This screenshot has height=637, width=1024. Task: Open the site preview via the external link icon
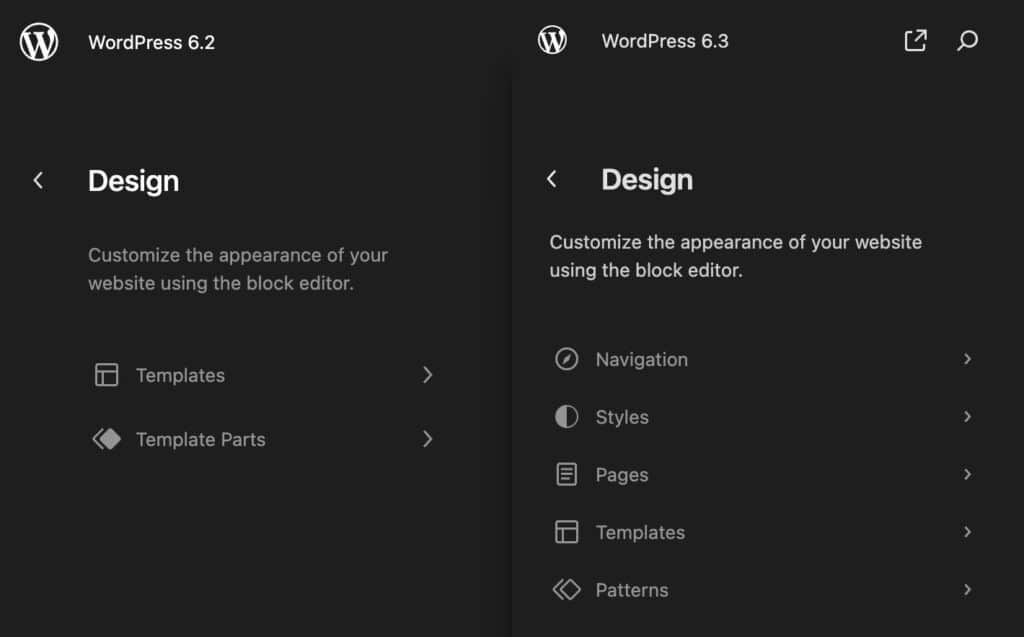pos(914,40)
